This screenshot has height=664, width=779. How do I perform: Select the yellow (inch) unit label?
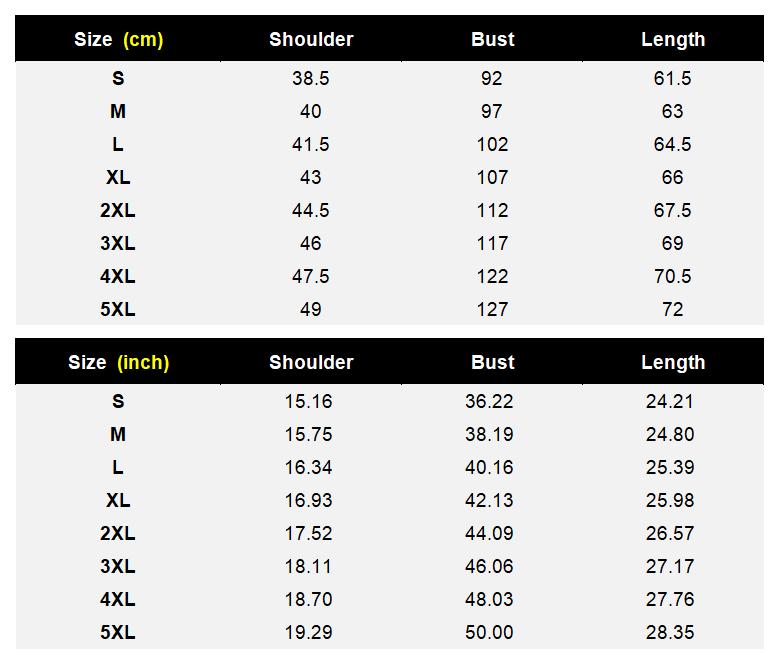point(143,363)
